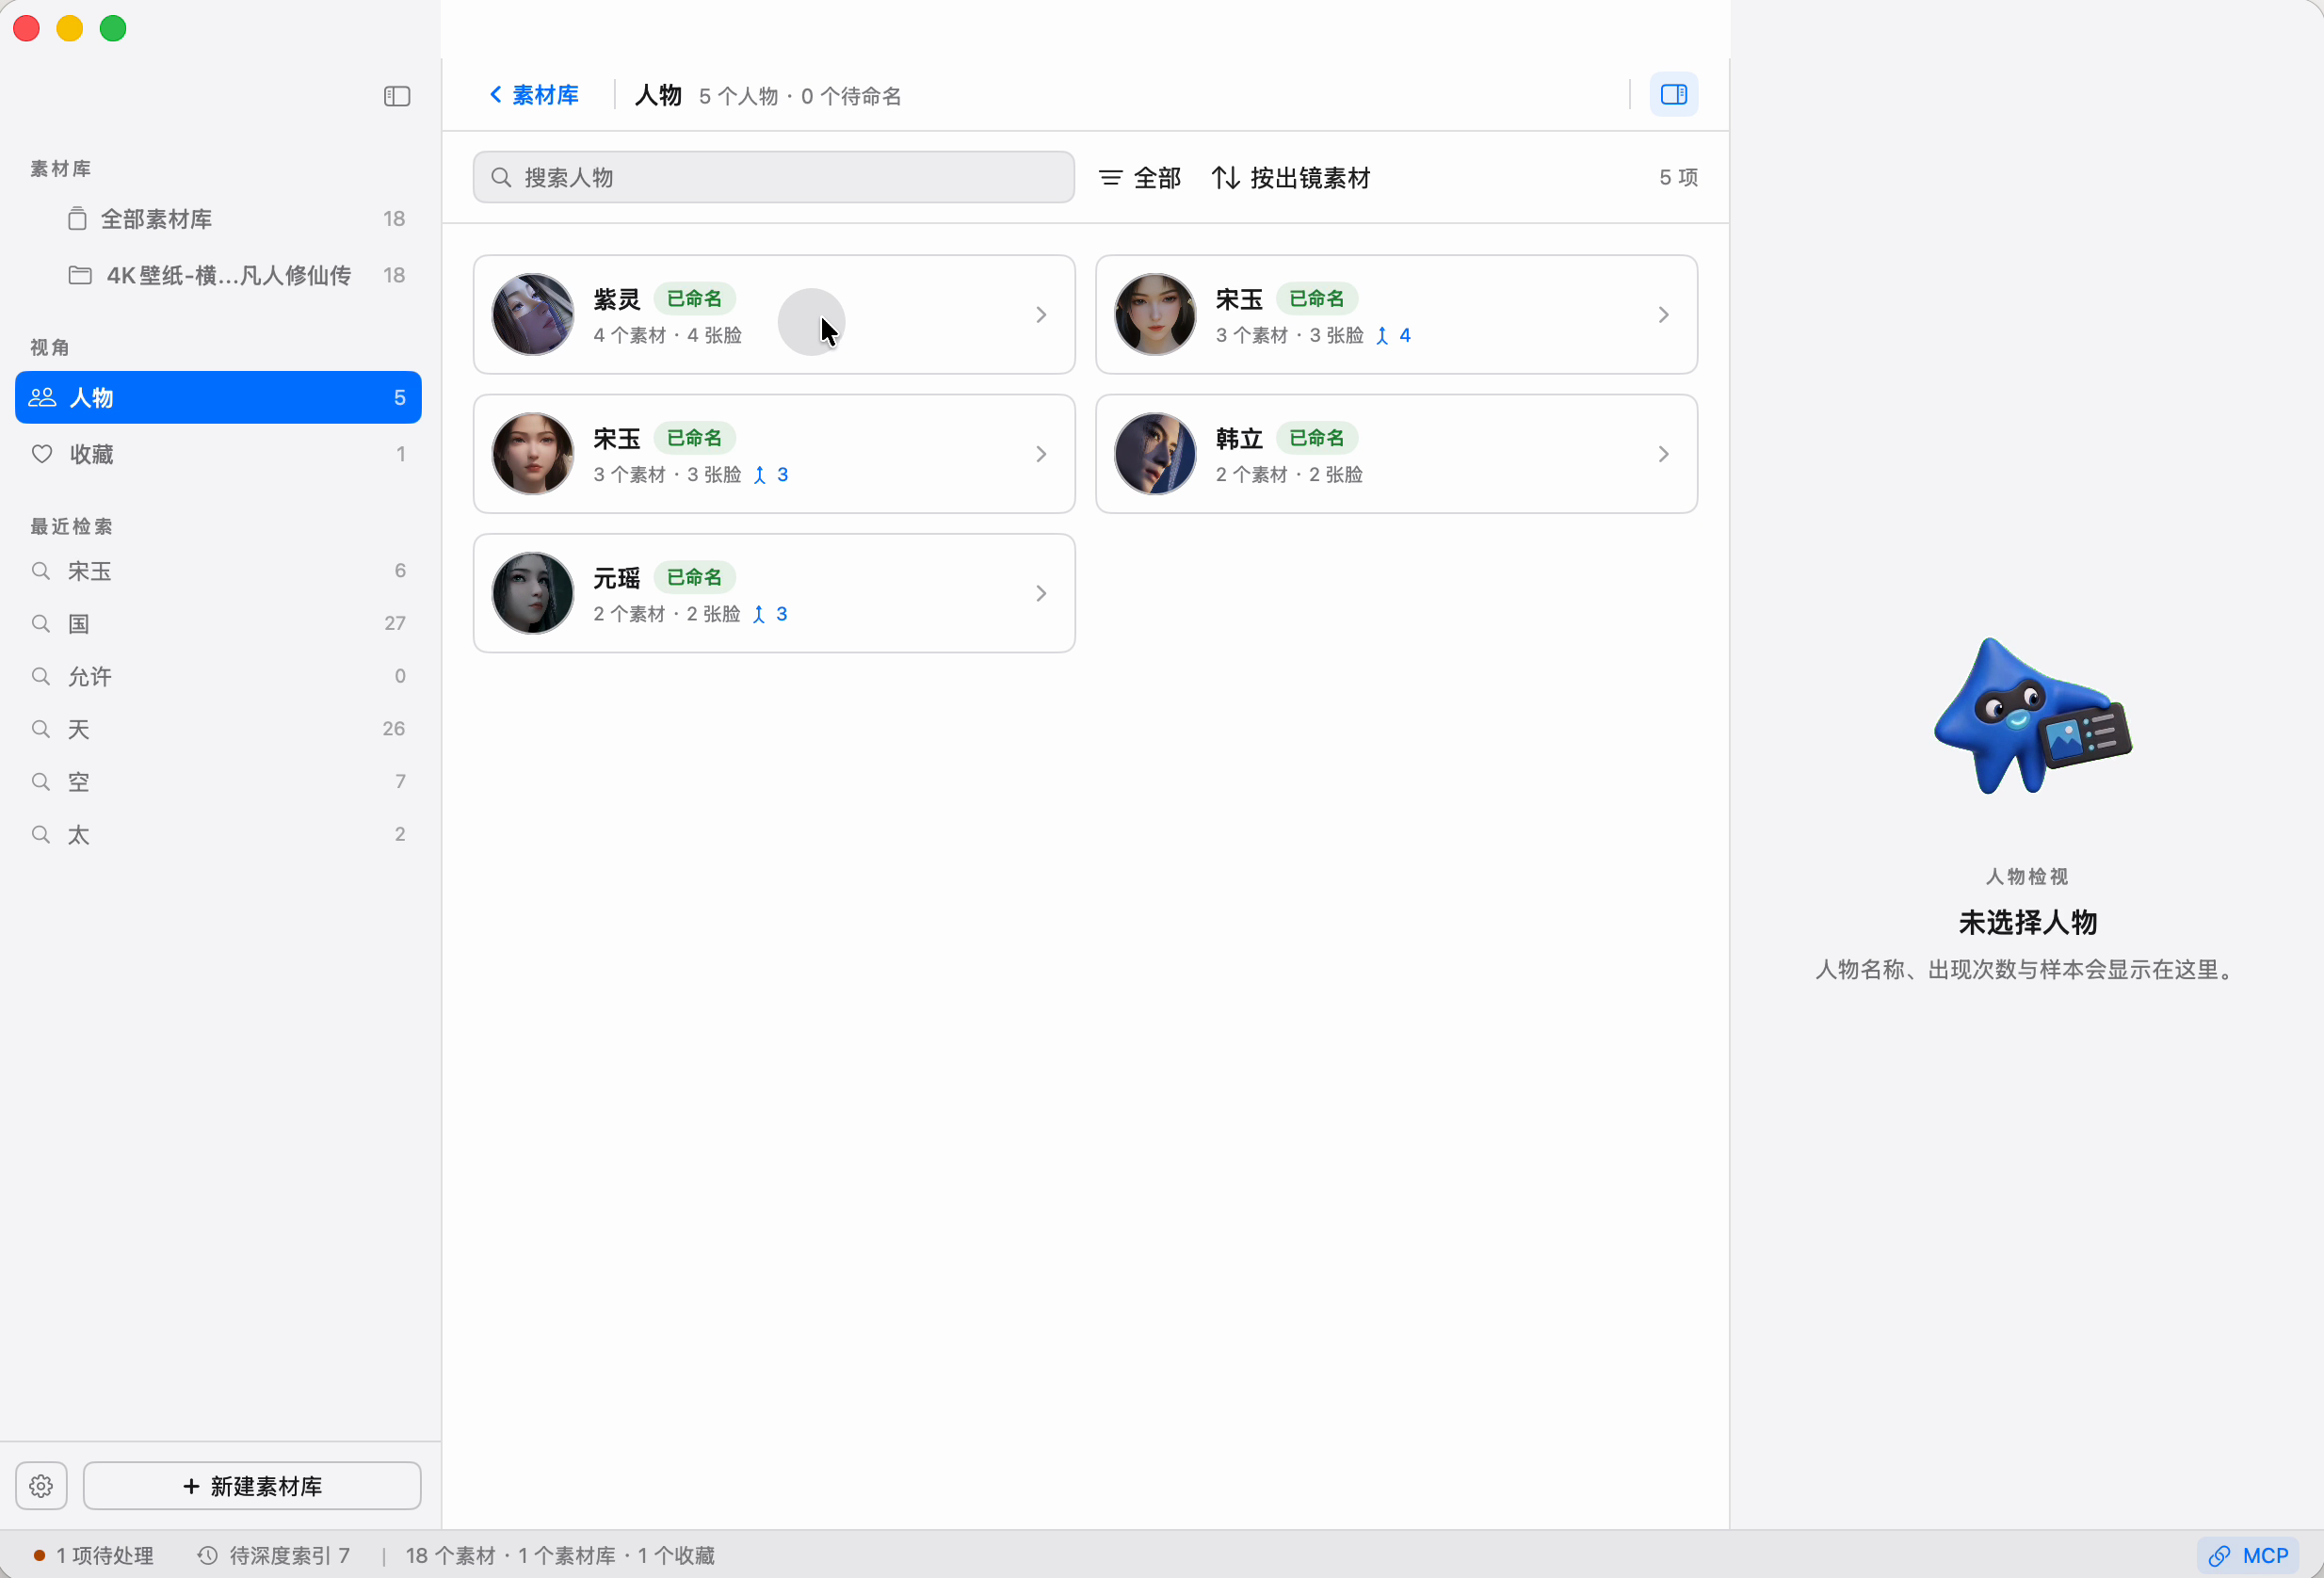
Task: Expand 韩立 card chevron
Action: pyautogui.click(x=1663, y=454)
